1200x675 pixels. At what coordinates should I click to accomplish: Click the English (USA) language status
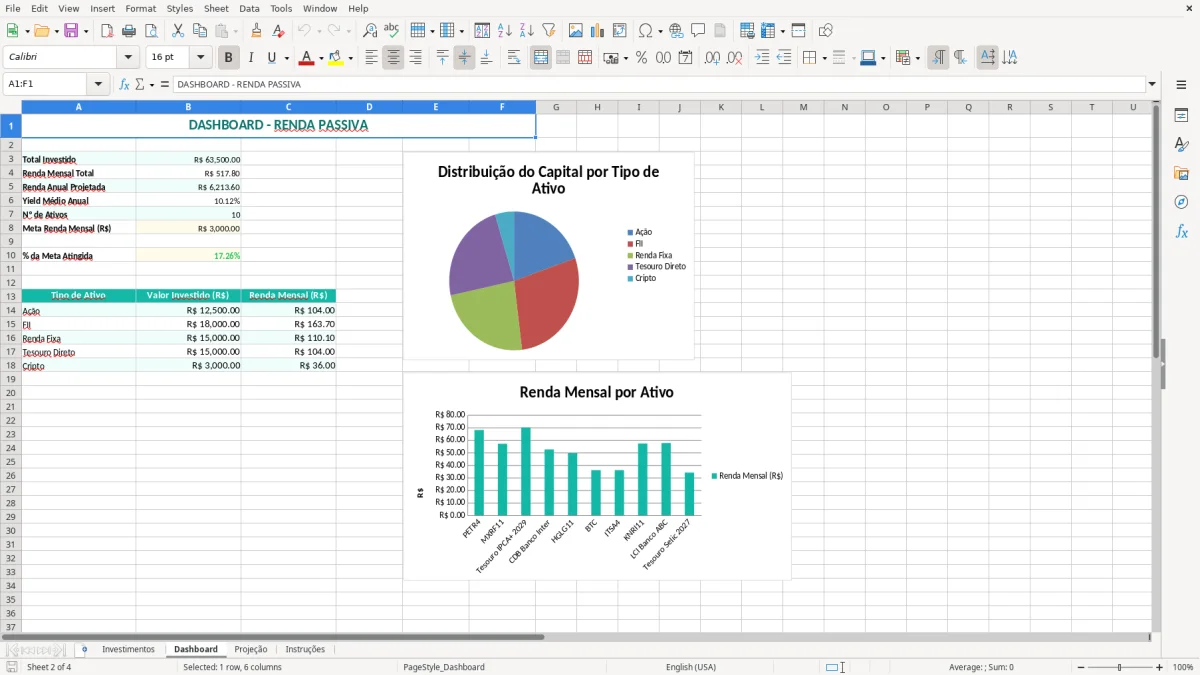tap(691, 667)
